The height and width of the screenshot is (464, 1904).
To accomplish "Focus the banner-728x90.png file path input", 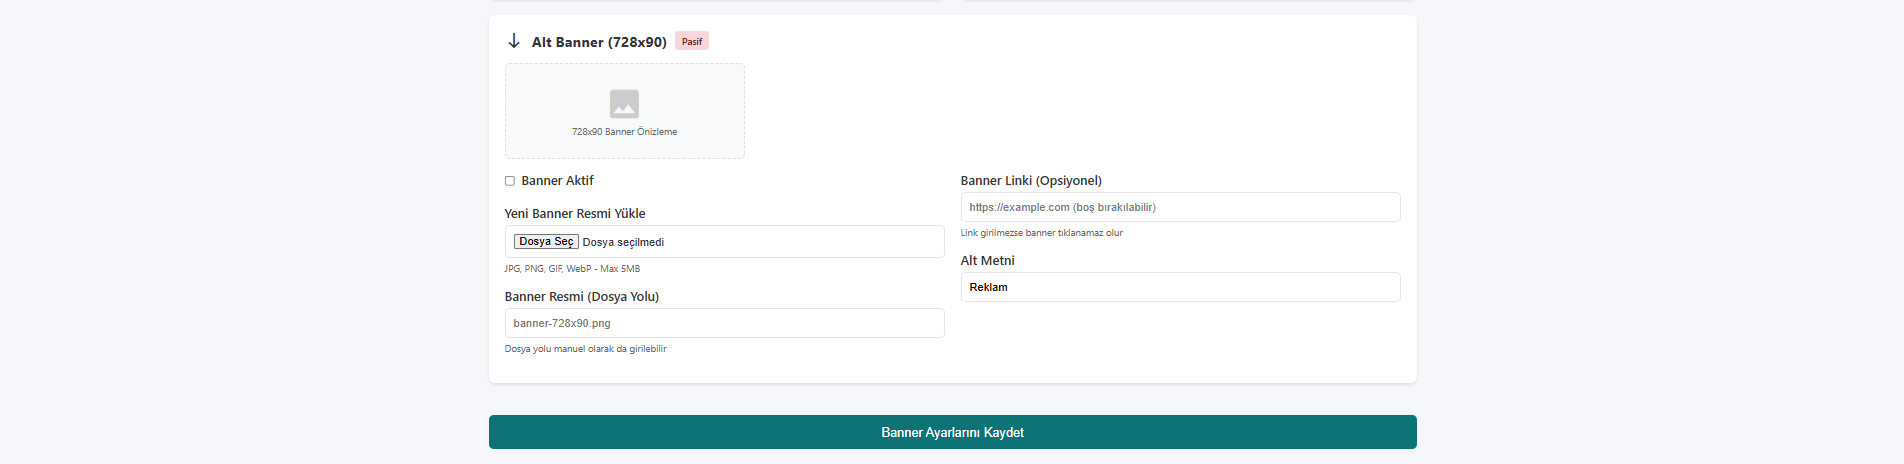I will [x=724, y=323].
